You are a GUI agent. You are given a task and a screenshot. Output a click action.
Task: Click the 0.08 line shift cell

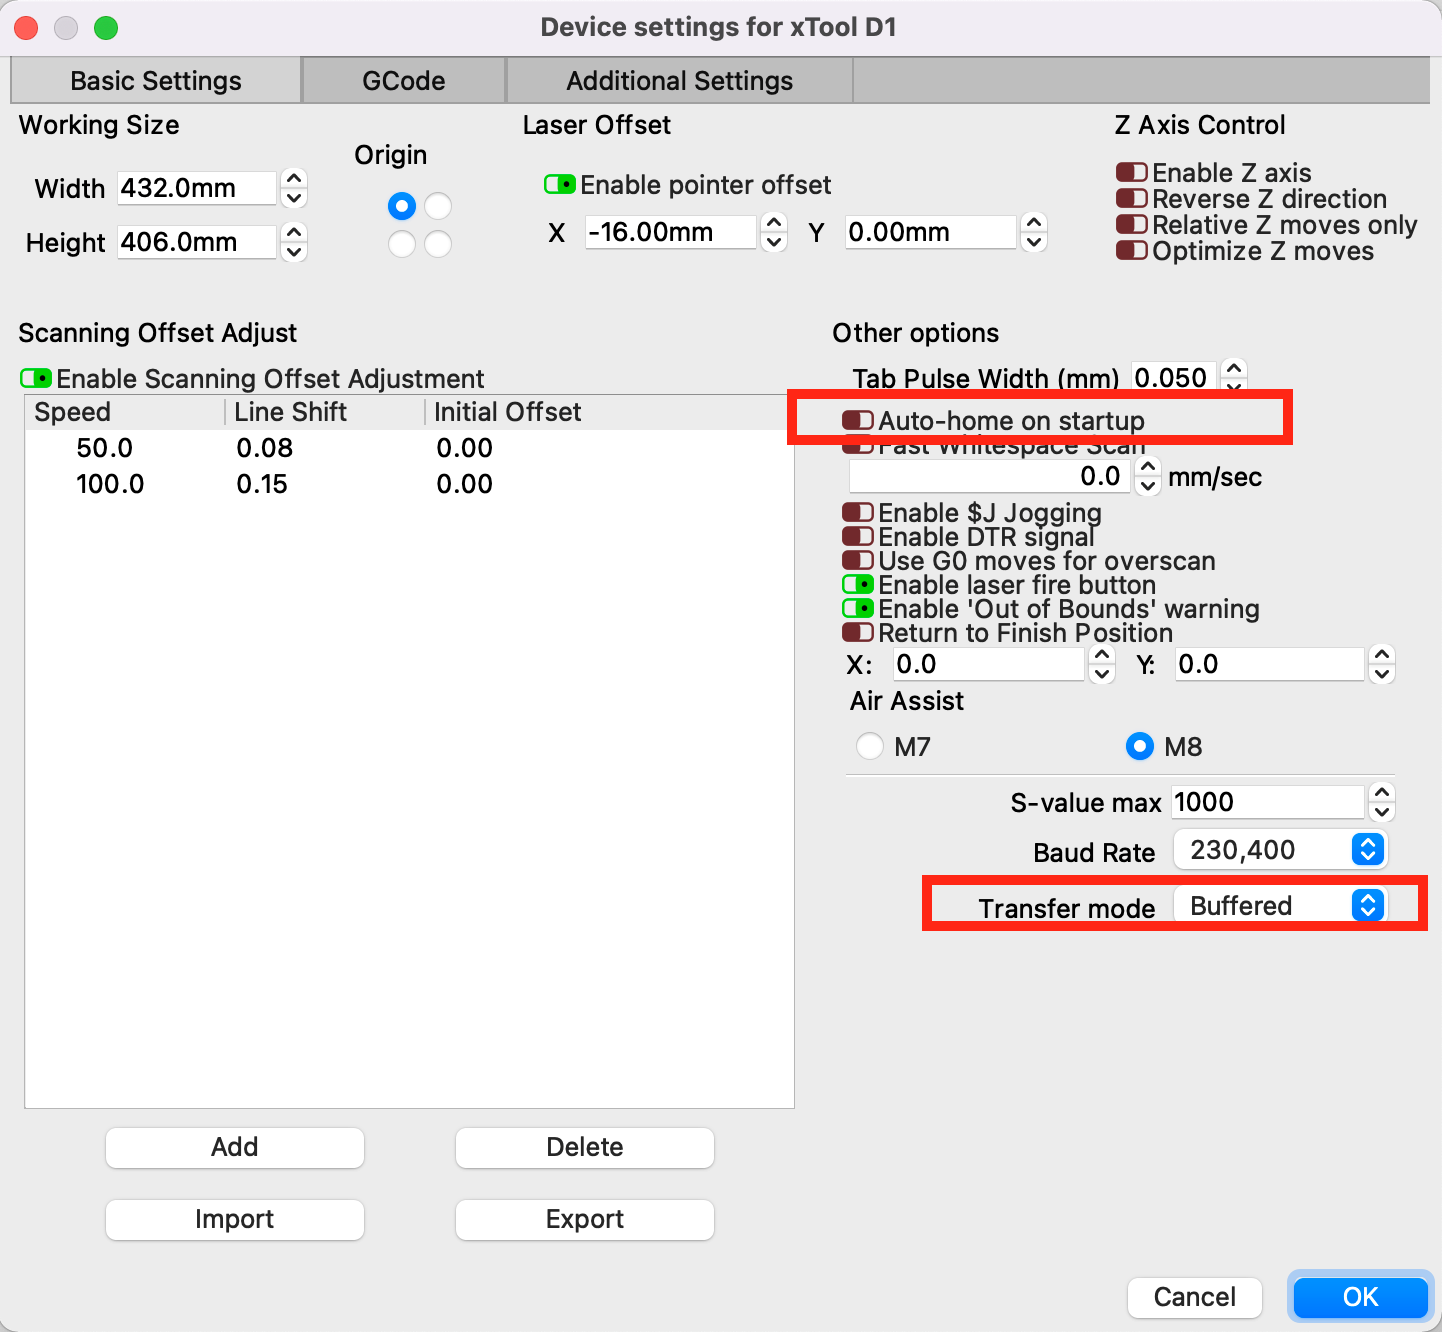pyautogui.click(x=265, y=448)
